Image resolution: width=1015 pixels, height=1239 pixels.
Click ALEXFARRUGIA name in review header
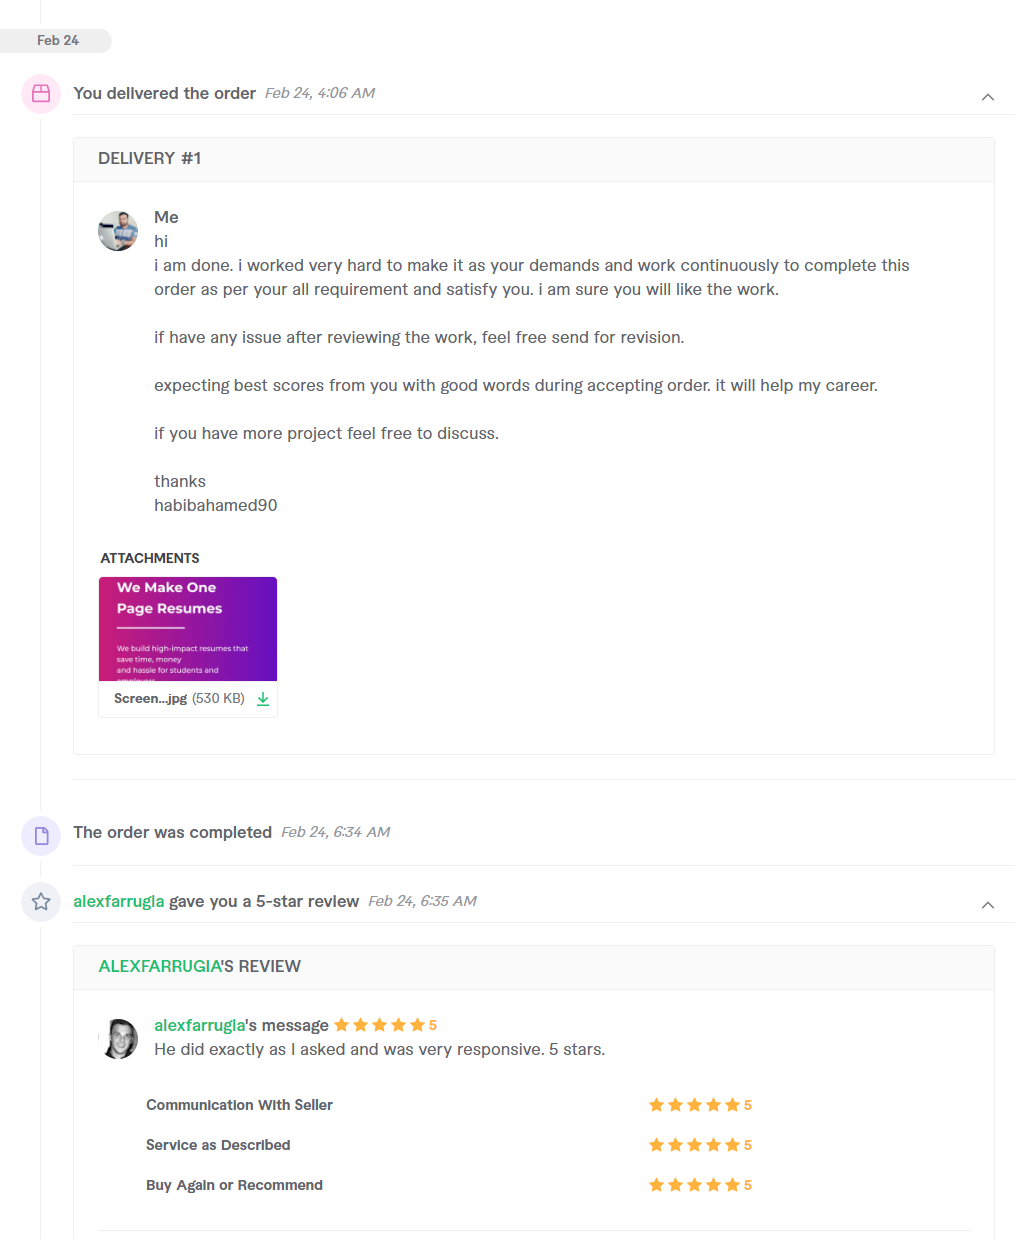[159, 966]
